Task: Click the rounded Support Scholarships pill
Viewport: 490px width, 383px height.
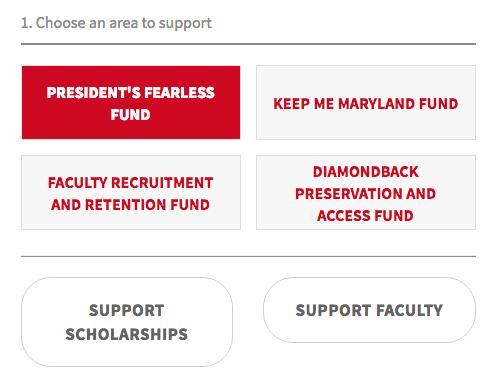Action: coord(127,322)
